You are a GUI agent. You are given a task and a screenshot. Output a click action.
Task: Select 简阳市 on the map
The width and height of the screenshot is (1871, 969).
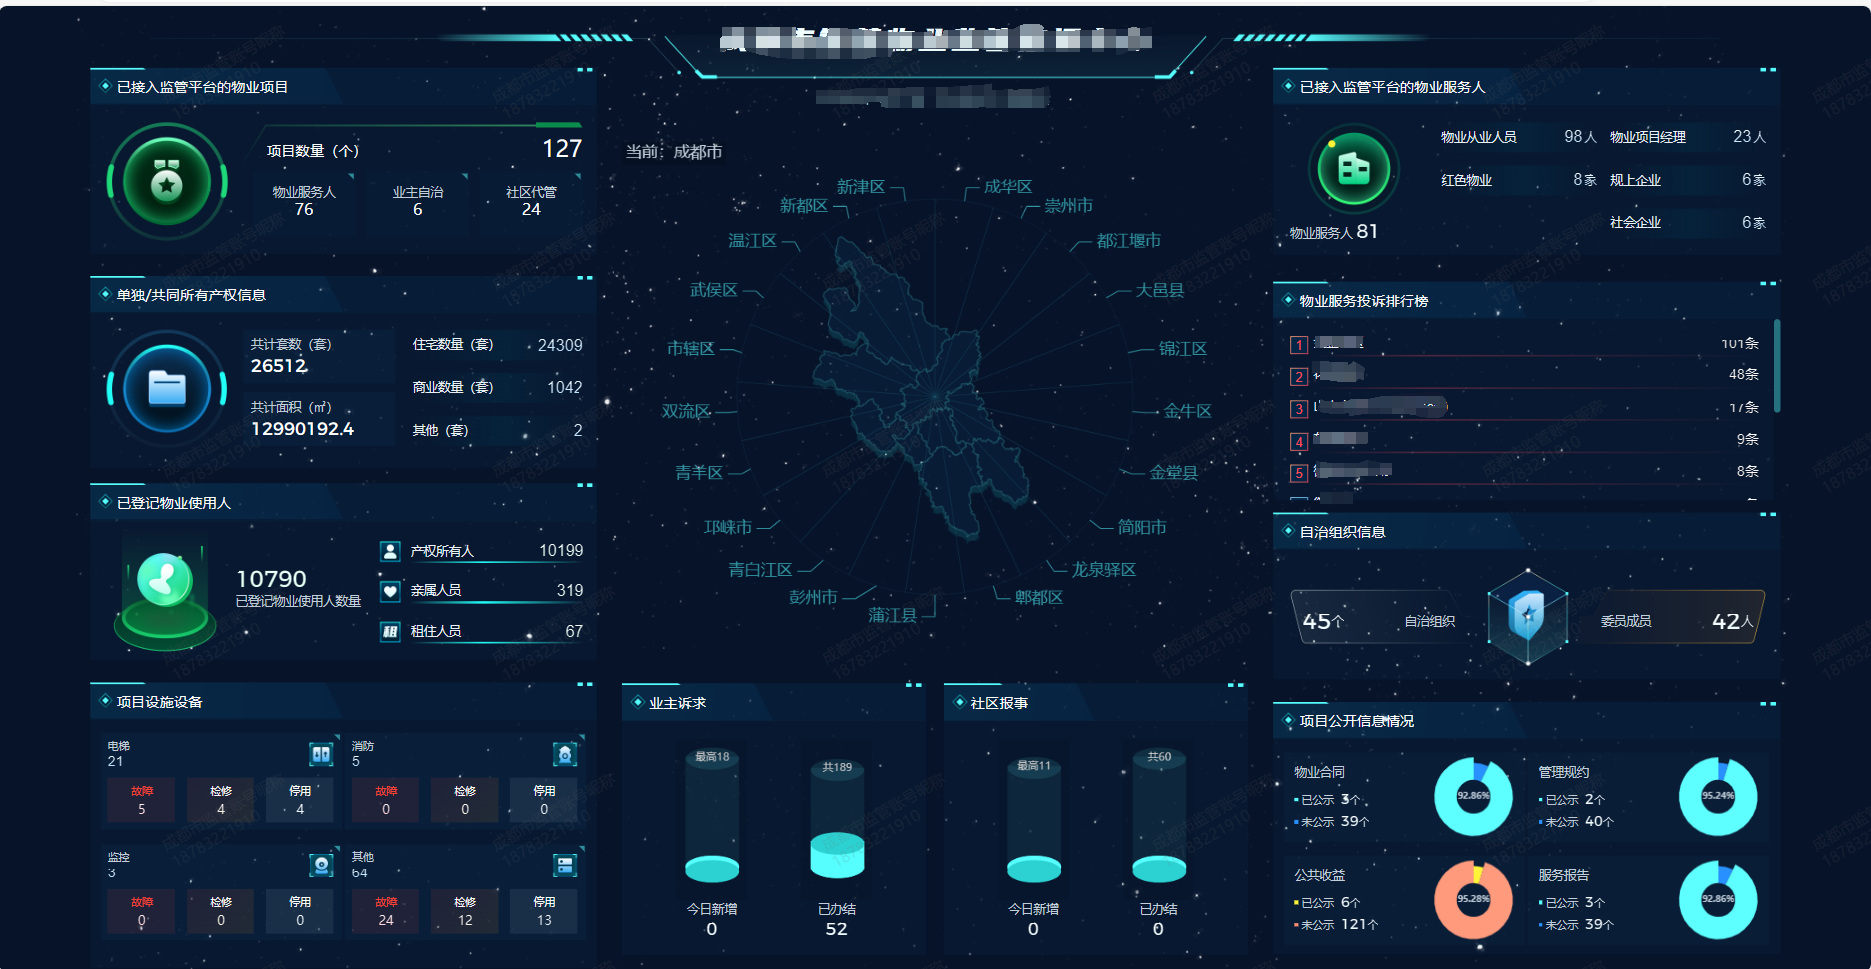pyautogui.click(x=1142, y=527)
